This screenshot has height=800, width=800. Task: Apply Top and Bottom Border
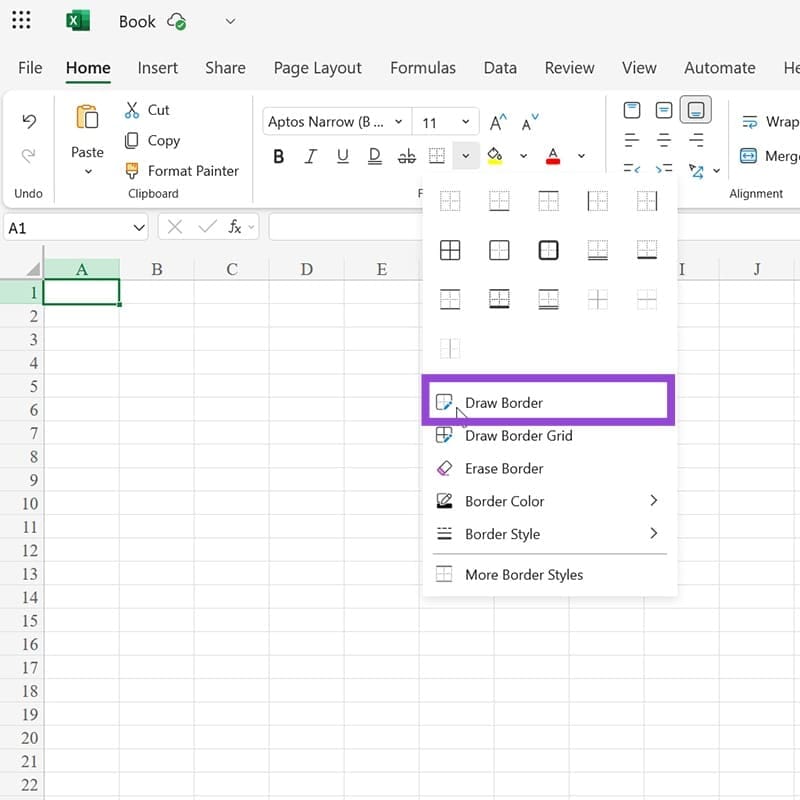click(x=450, y=299)
